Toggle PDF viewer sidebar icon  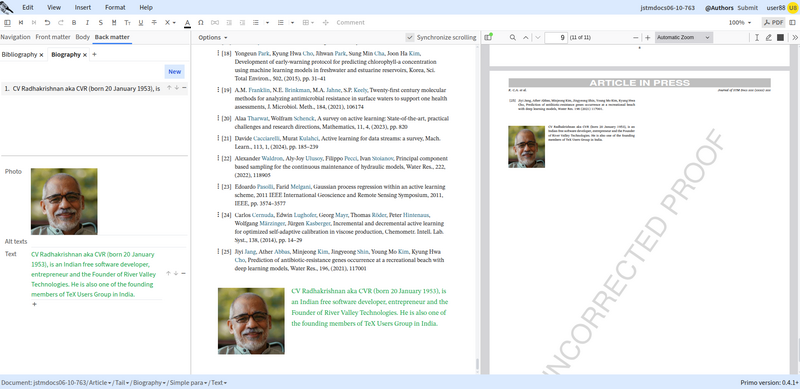489,37
